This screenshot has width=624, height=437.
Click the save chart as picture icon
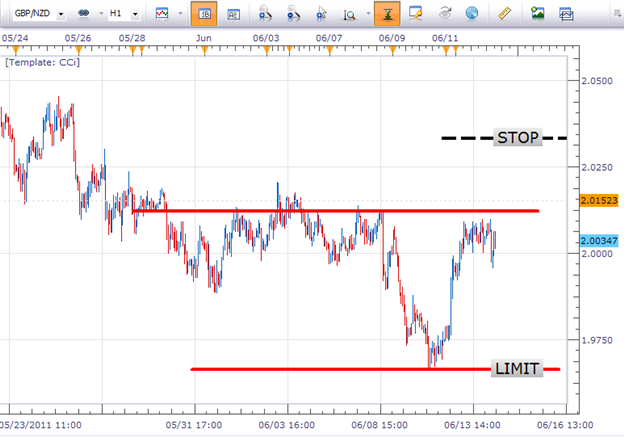(538, 14)
